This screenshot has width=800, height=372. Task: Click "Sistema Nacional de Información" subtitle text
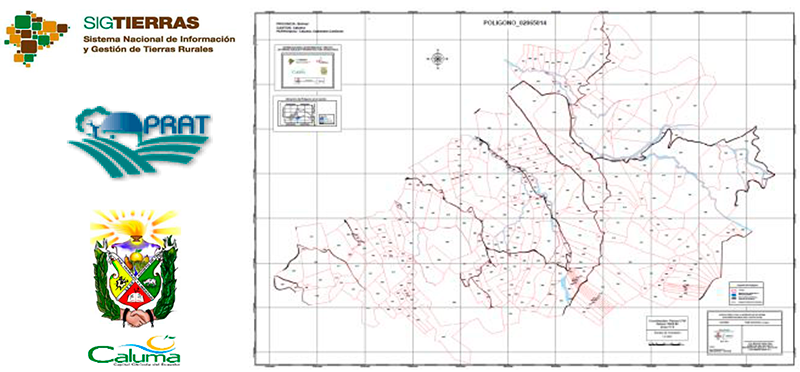[159, 39]
